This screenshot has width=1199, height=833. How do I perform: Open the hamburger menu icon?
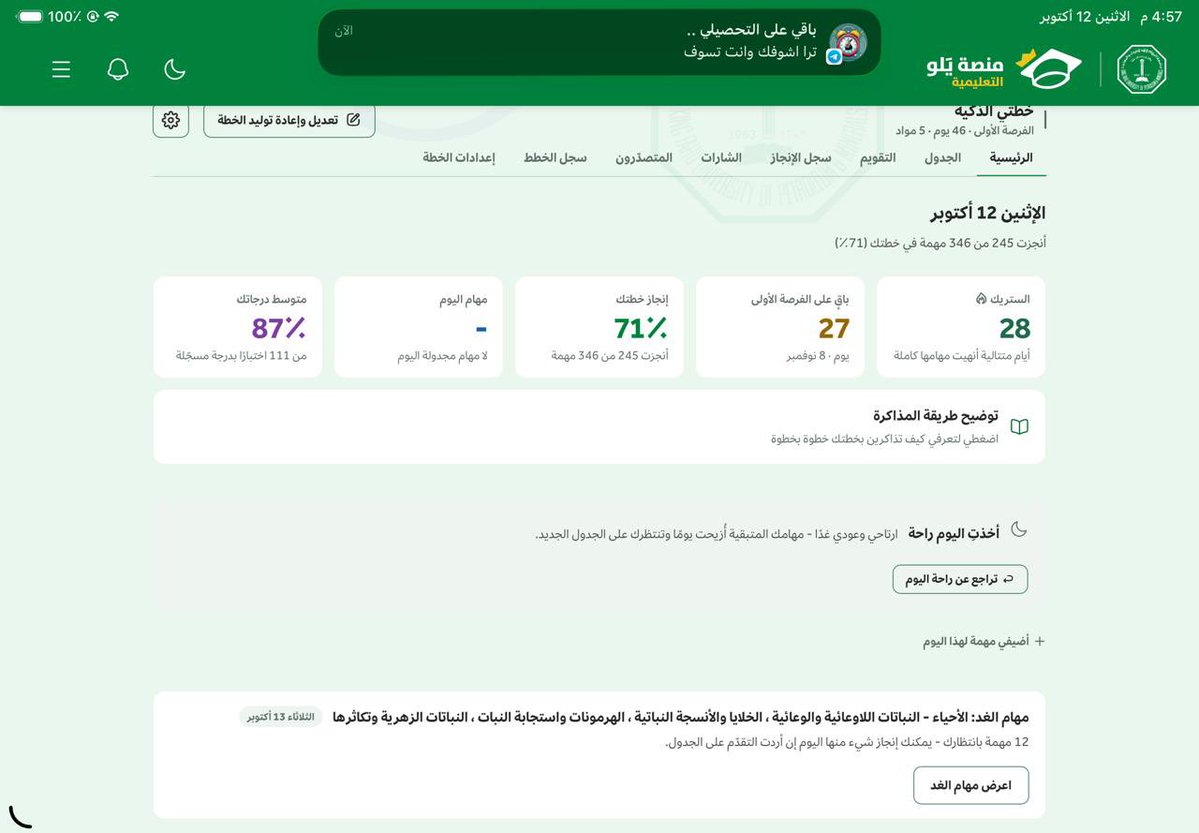(x=61, y=70)
